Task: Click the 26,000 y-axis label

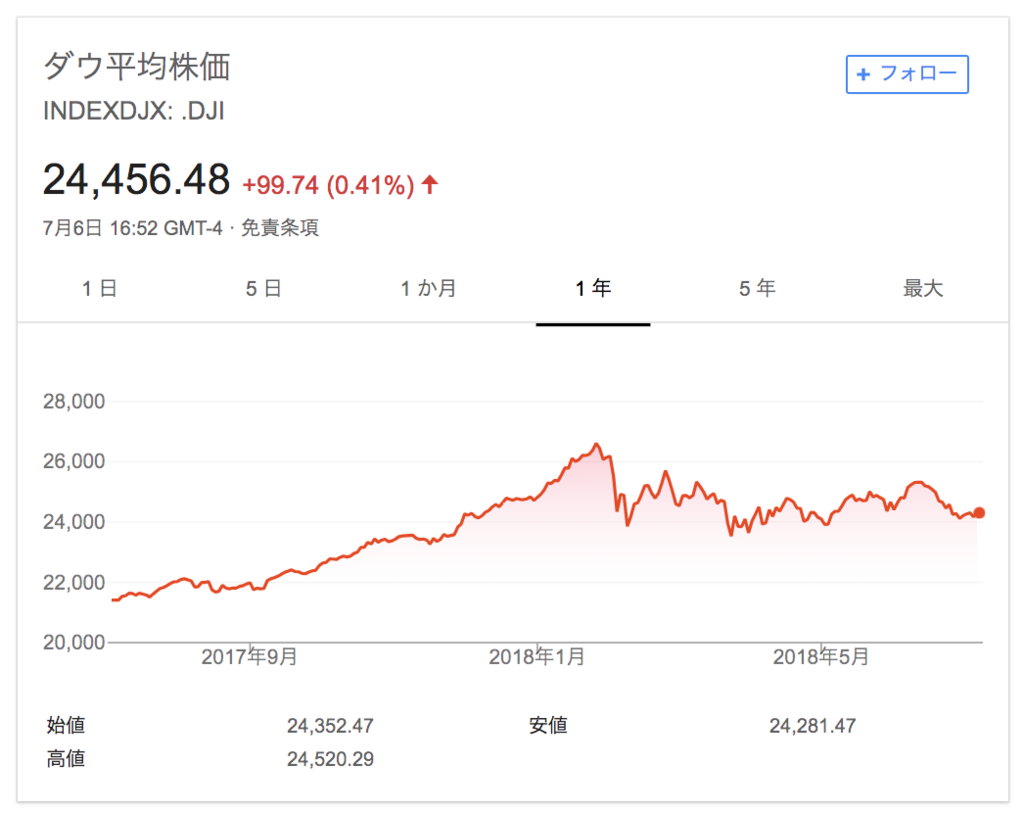Action: [74, 461]
